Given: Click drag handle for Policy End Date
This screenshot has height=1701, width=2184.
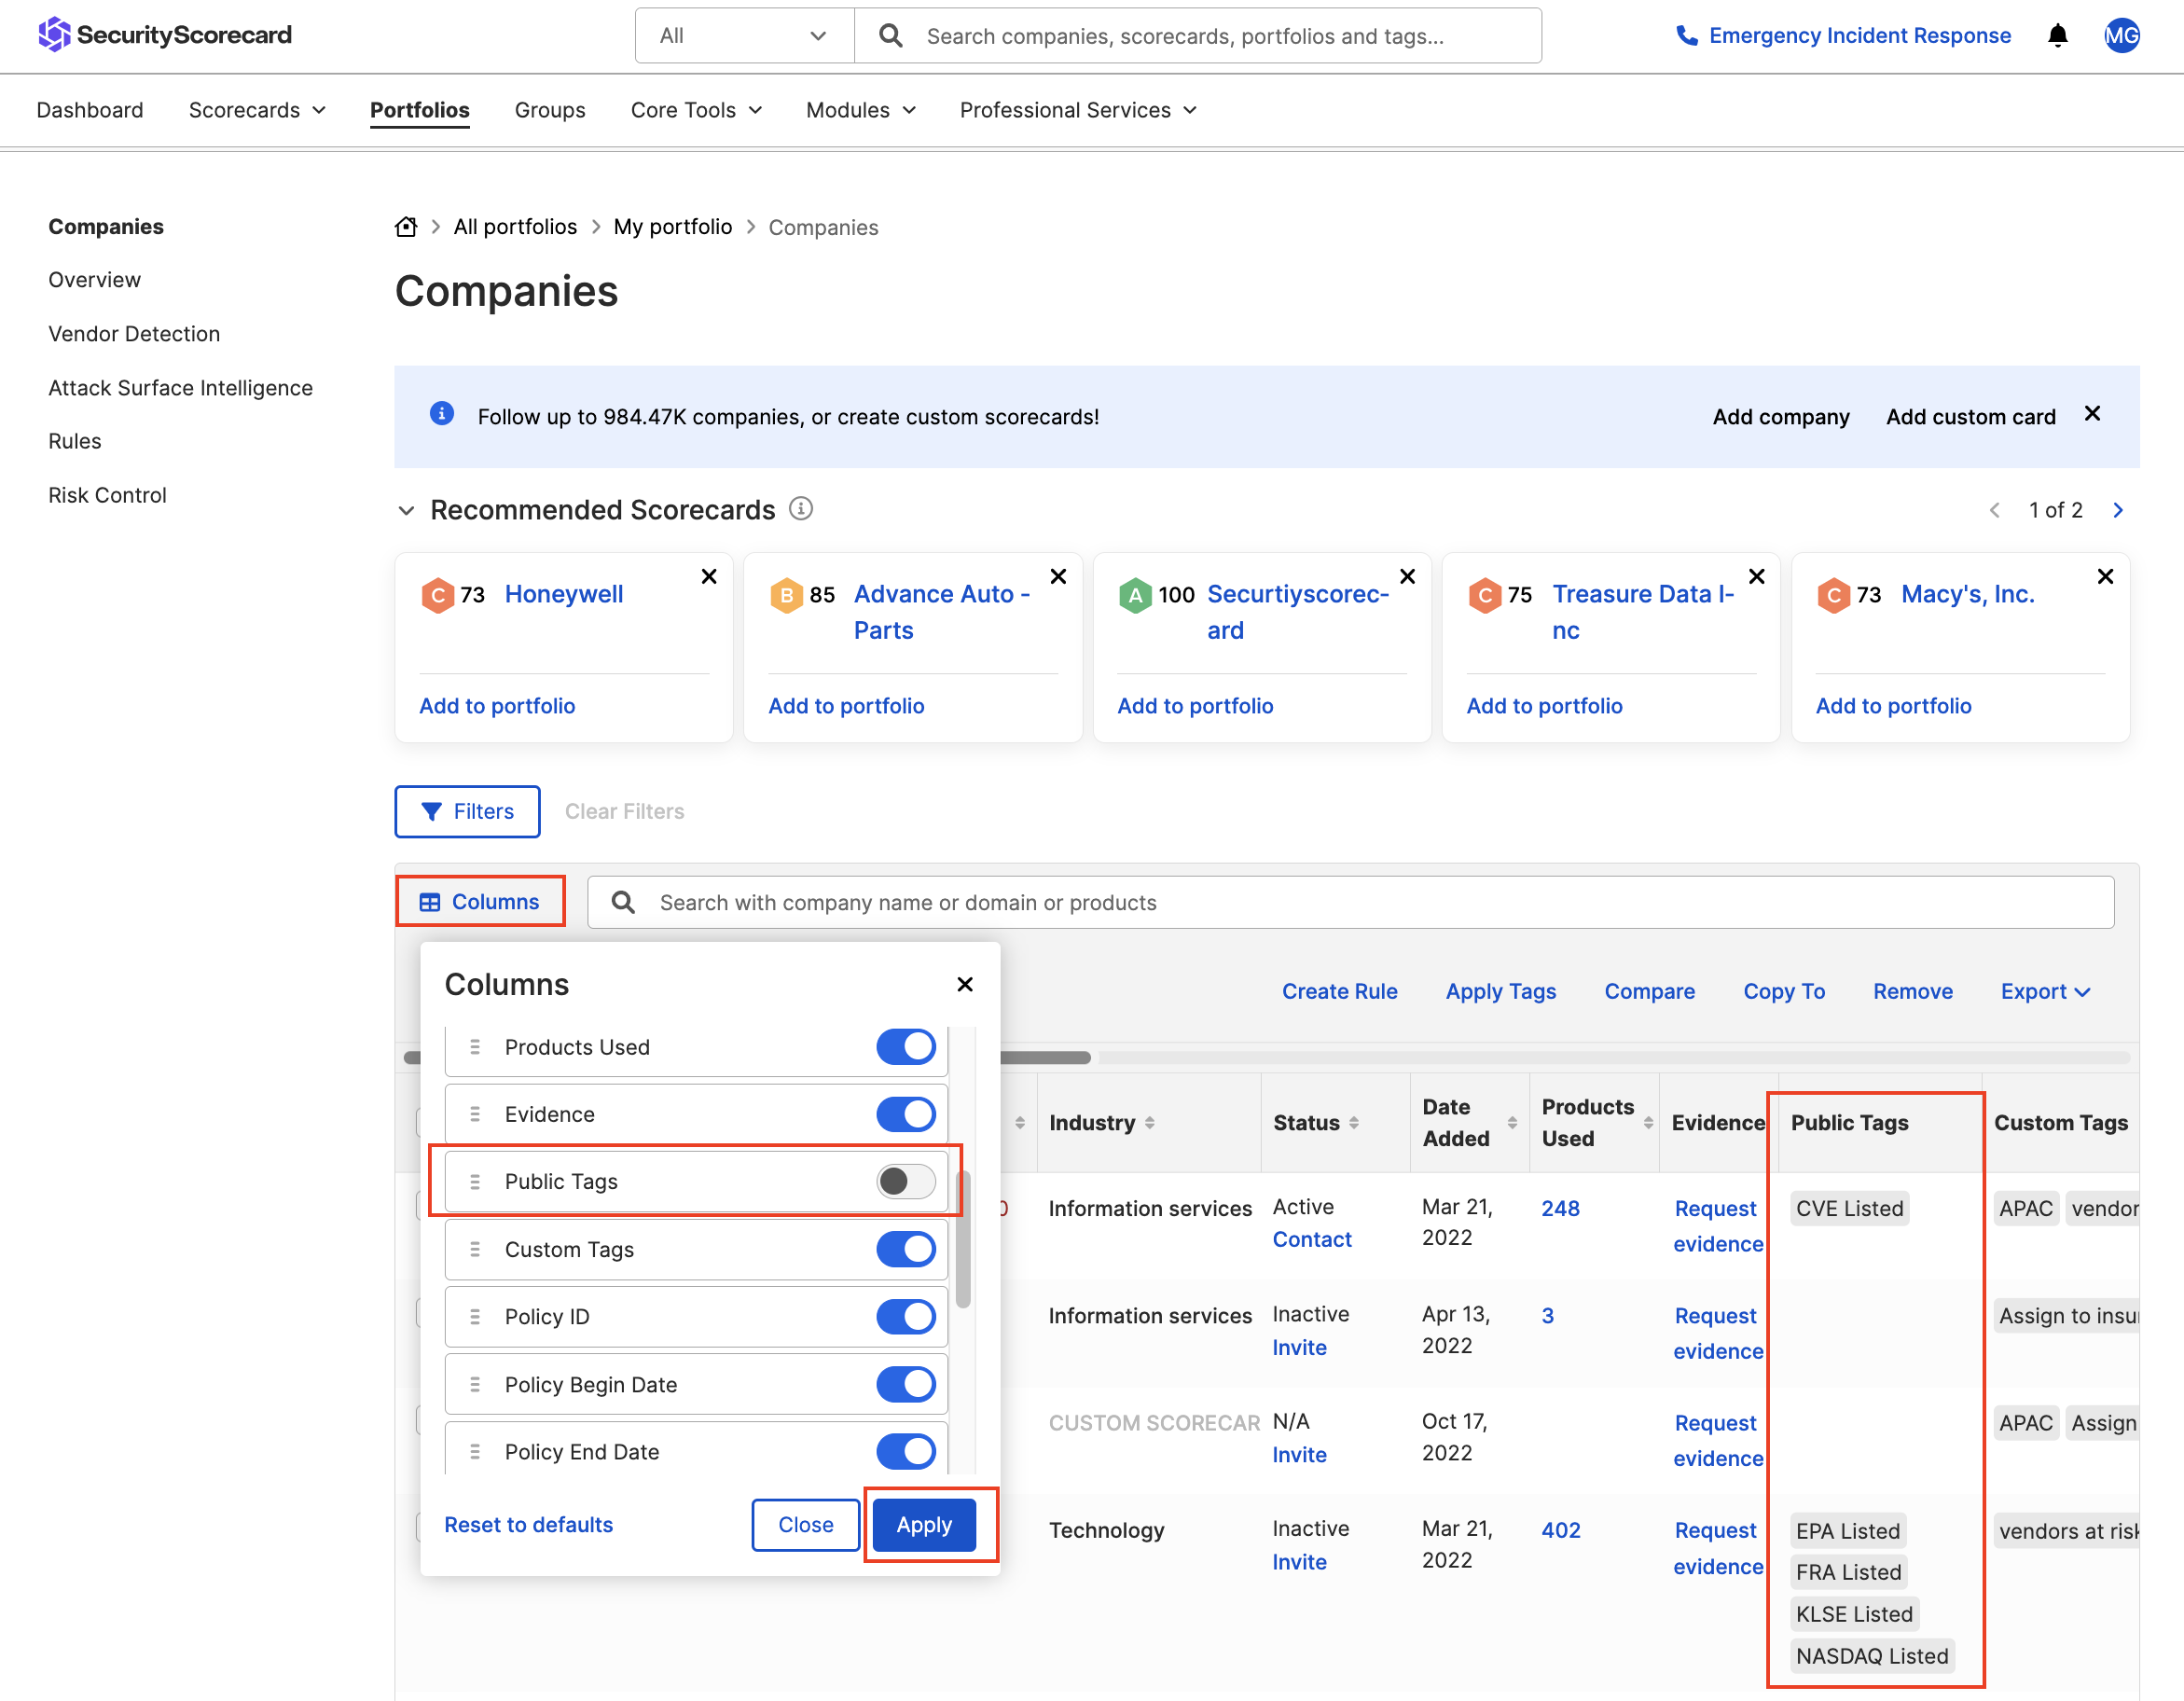Looking at the screenshot, I should click(x=475, y=1451).
